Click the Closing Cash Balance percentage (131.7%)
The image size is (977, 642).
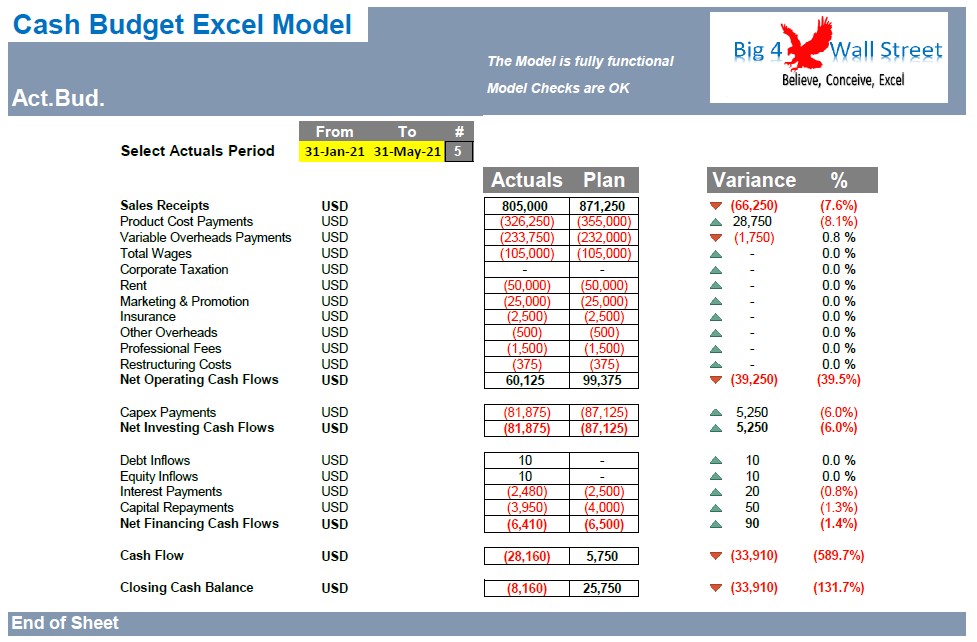(x=839, y=587)
